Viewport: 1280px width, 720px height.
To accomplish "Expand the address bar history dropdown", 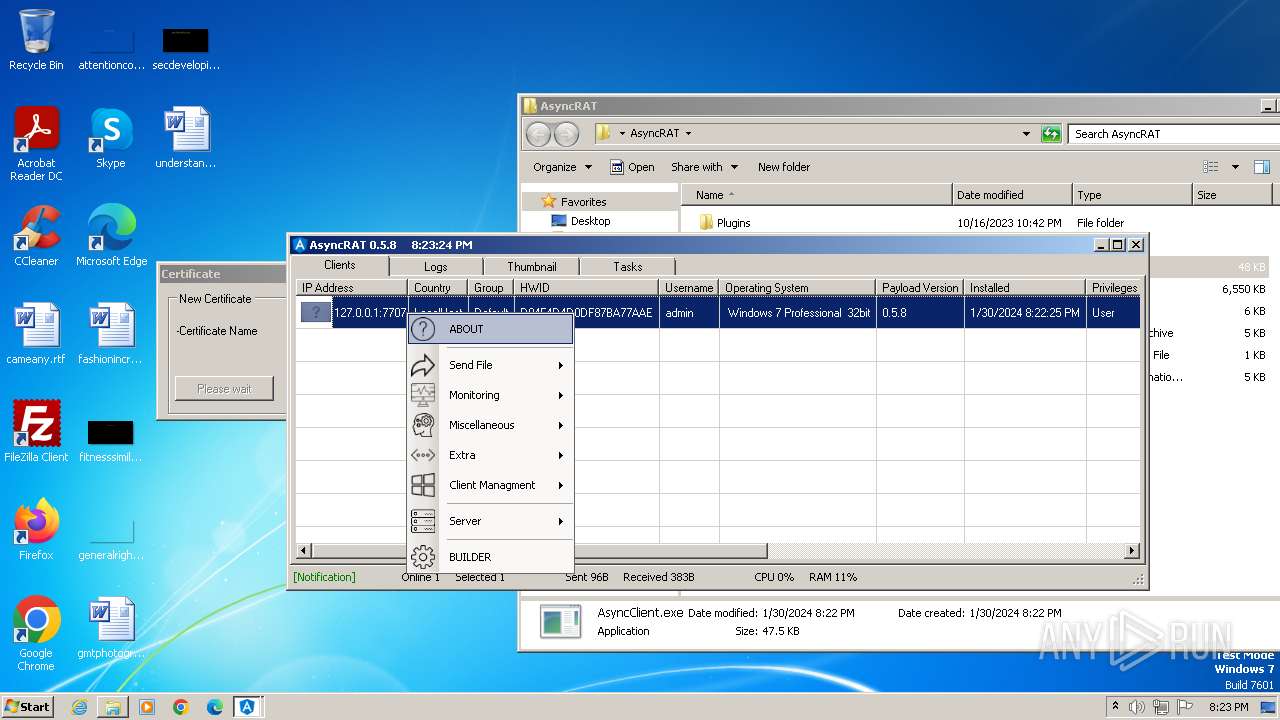I will (1026, 134).
